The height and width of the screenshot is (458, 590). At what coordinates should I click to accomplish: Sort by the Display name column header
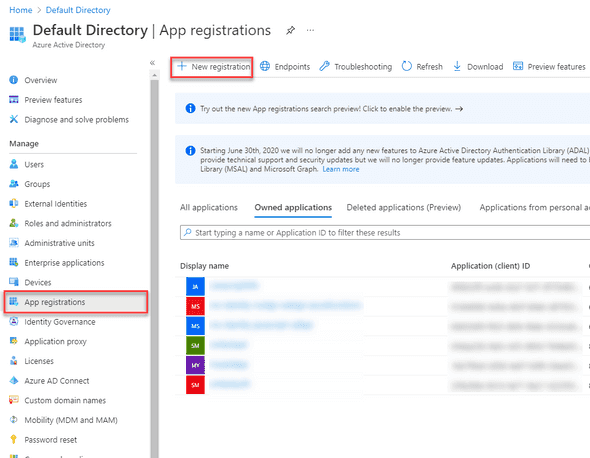pos(204,266)
